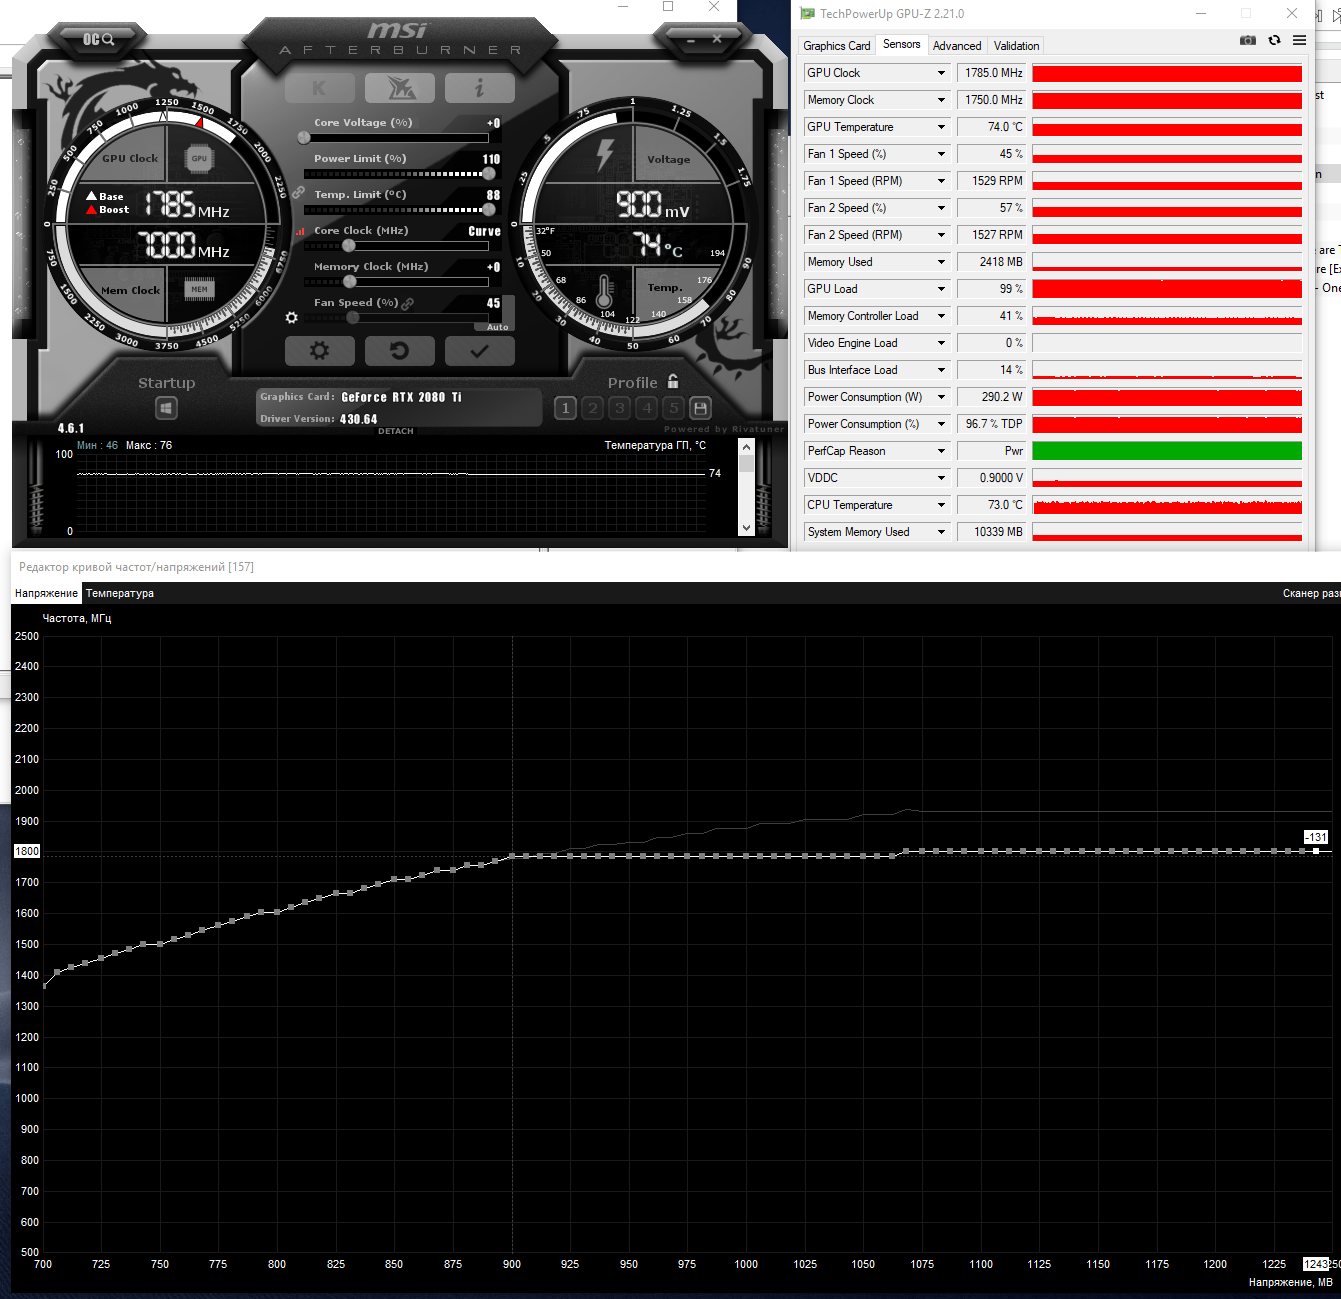Reset Afterburner settings to defaults
This screenshot has height=1299, width=1341.
[x=399, y=351]
